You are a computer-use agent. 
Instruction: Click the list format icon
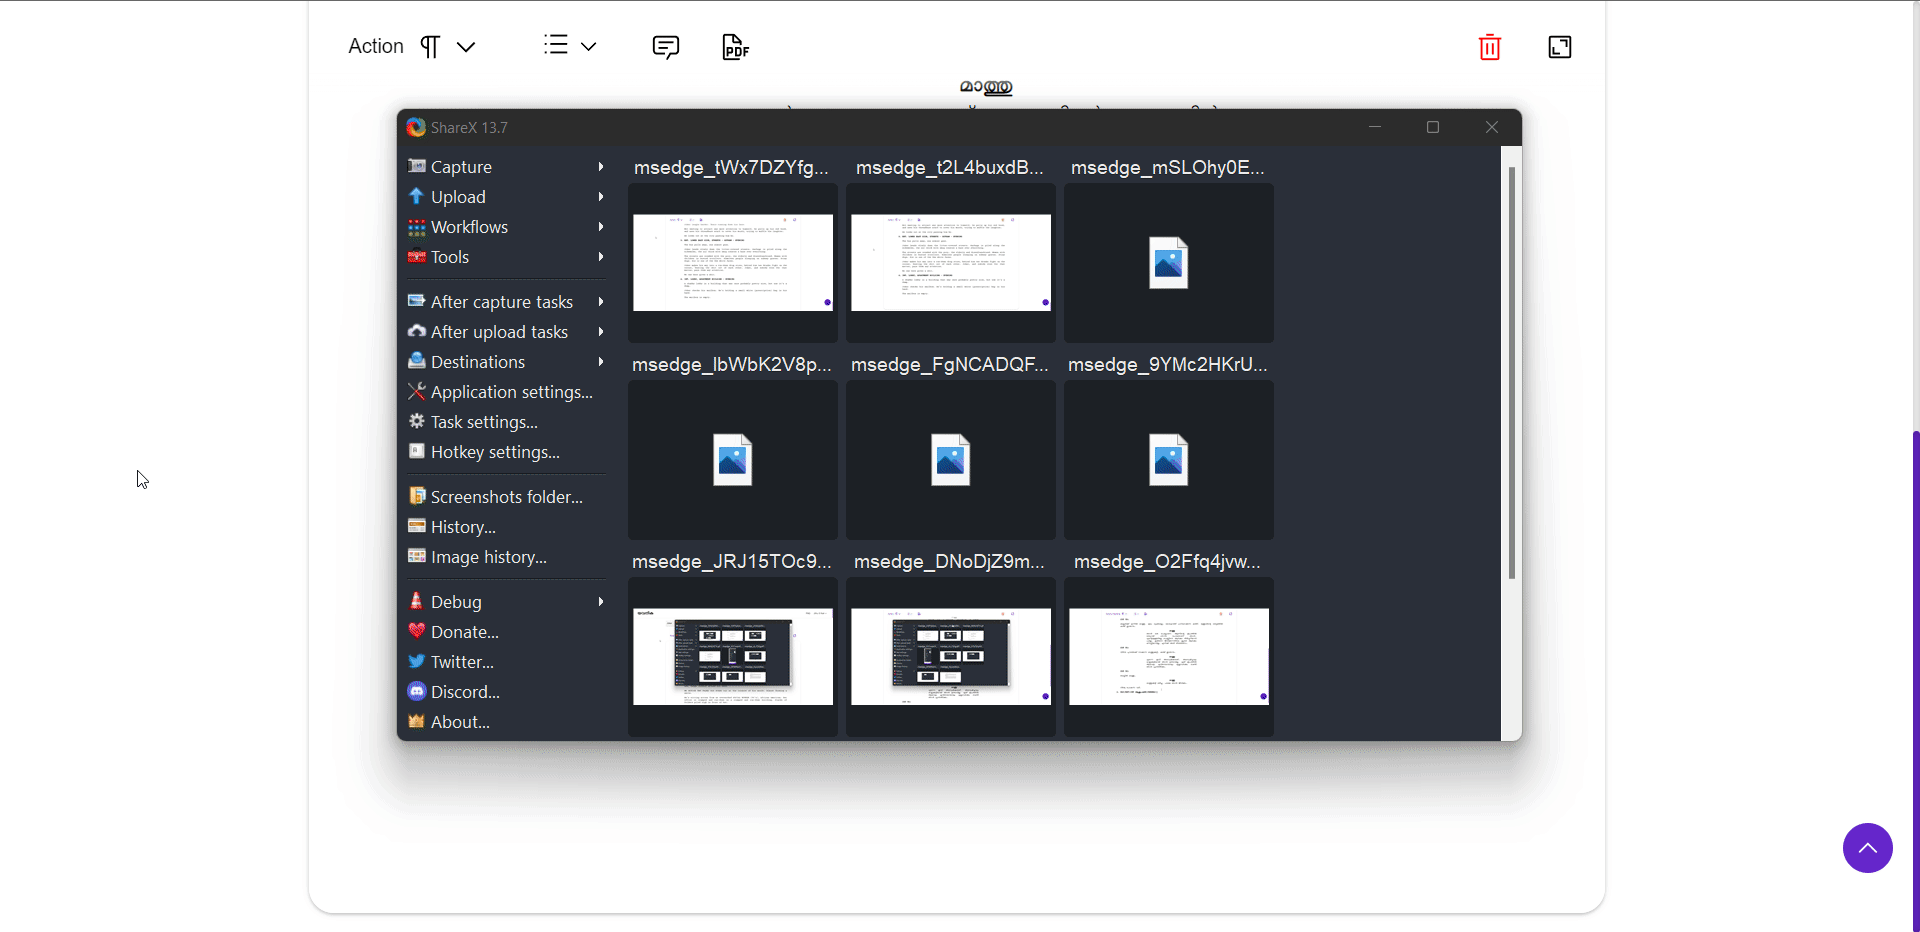(x=556, y=45)
